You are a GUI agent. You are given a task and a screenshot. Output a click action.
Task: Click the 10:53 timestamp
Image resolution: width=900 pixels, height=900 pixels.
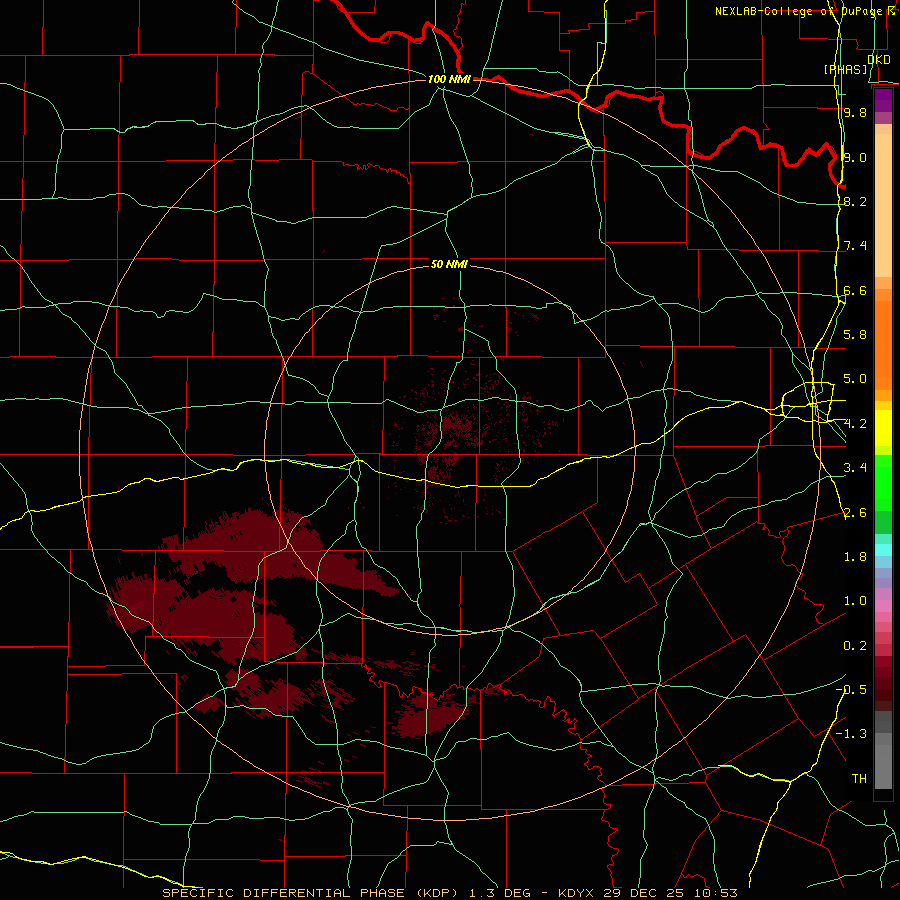click(x=715, y=893)
